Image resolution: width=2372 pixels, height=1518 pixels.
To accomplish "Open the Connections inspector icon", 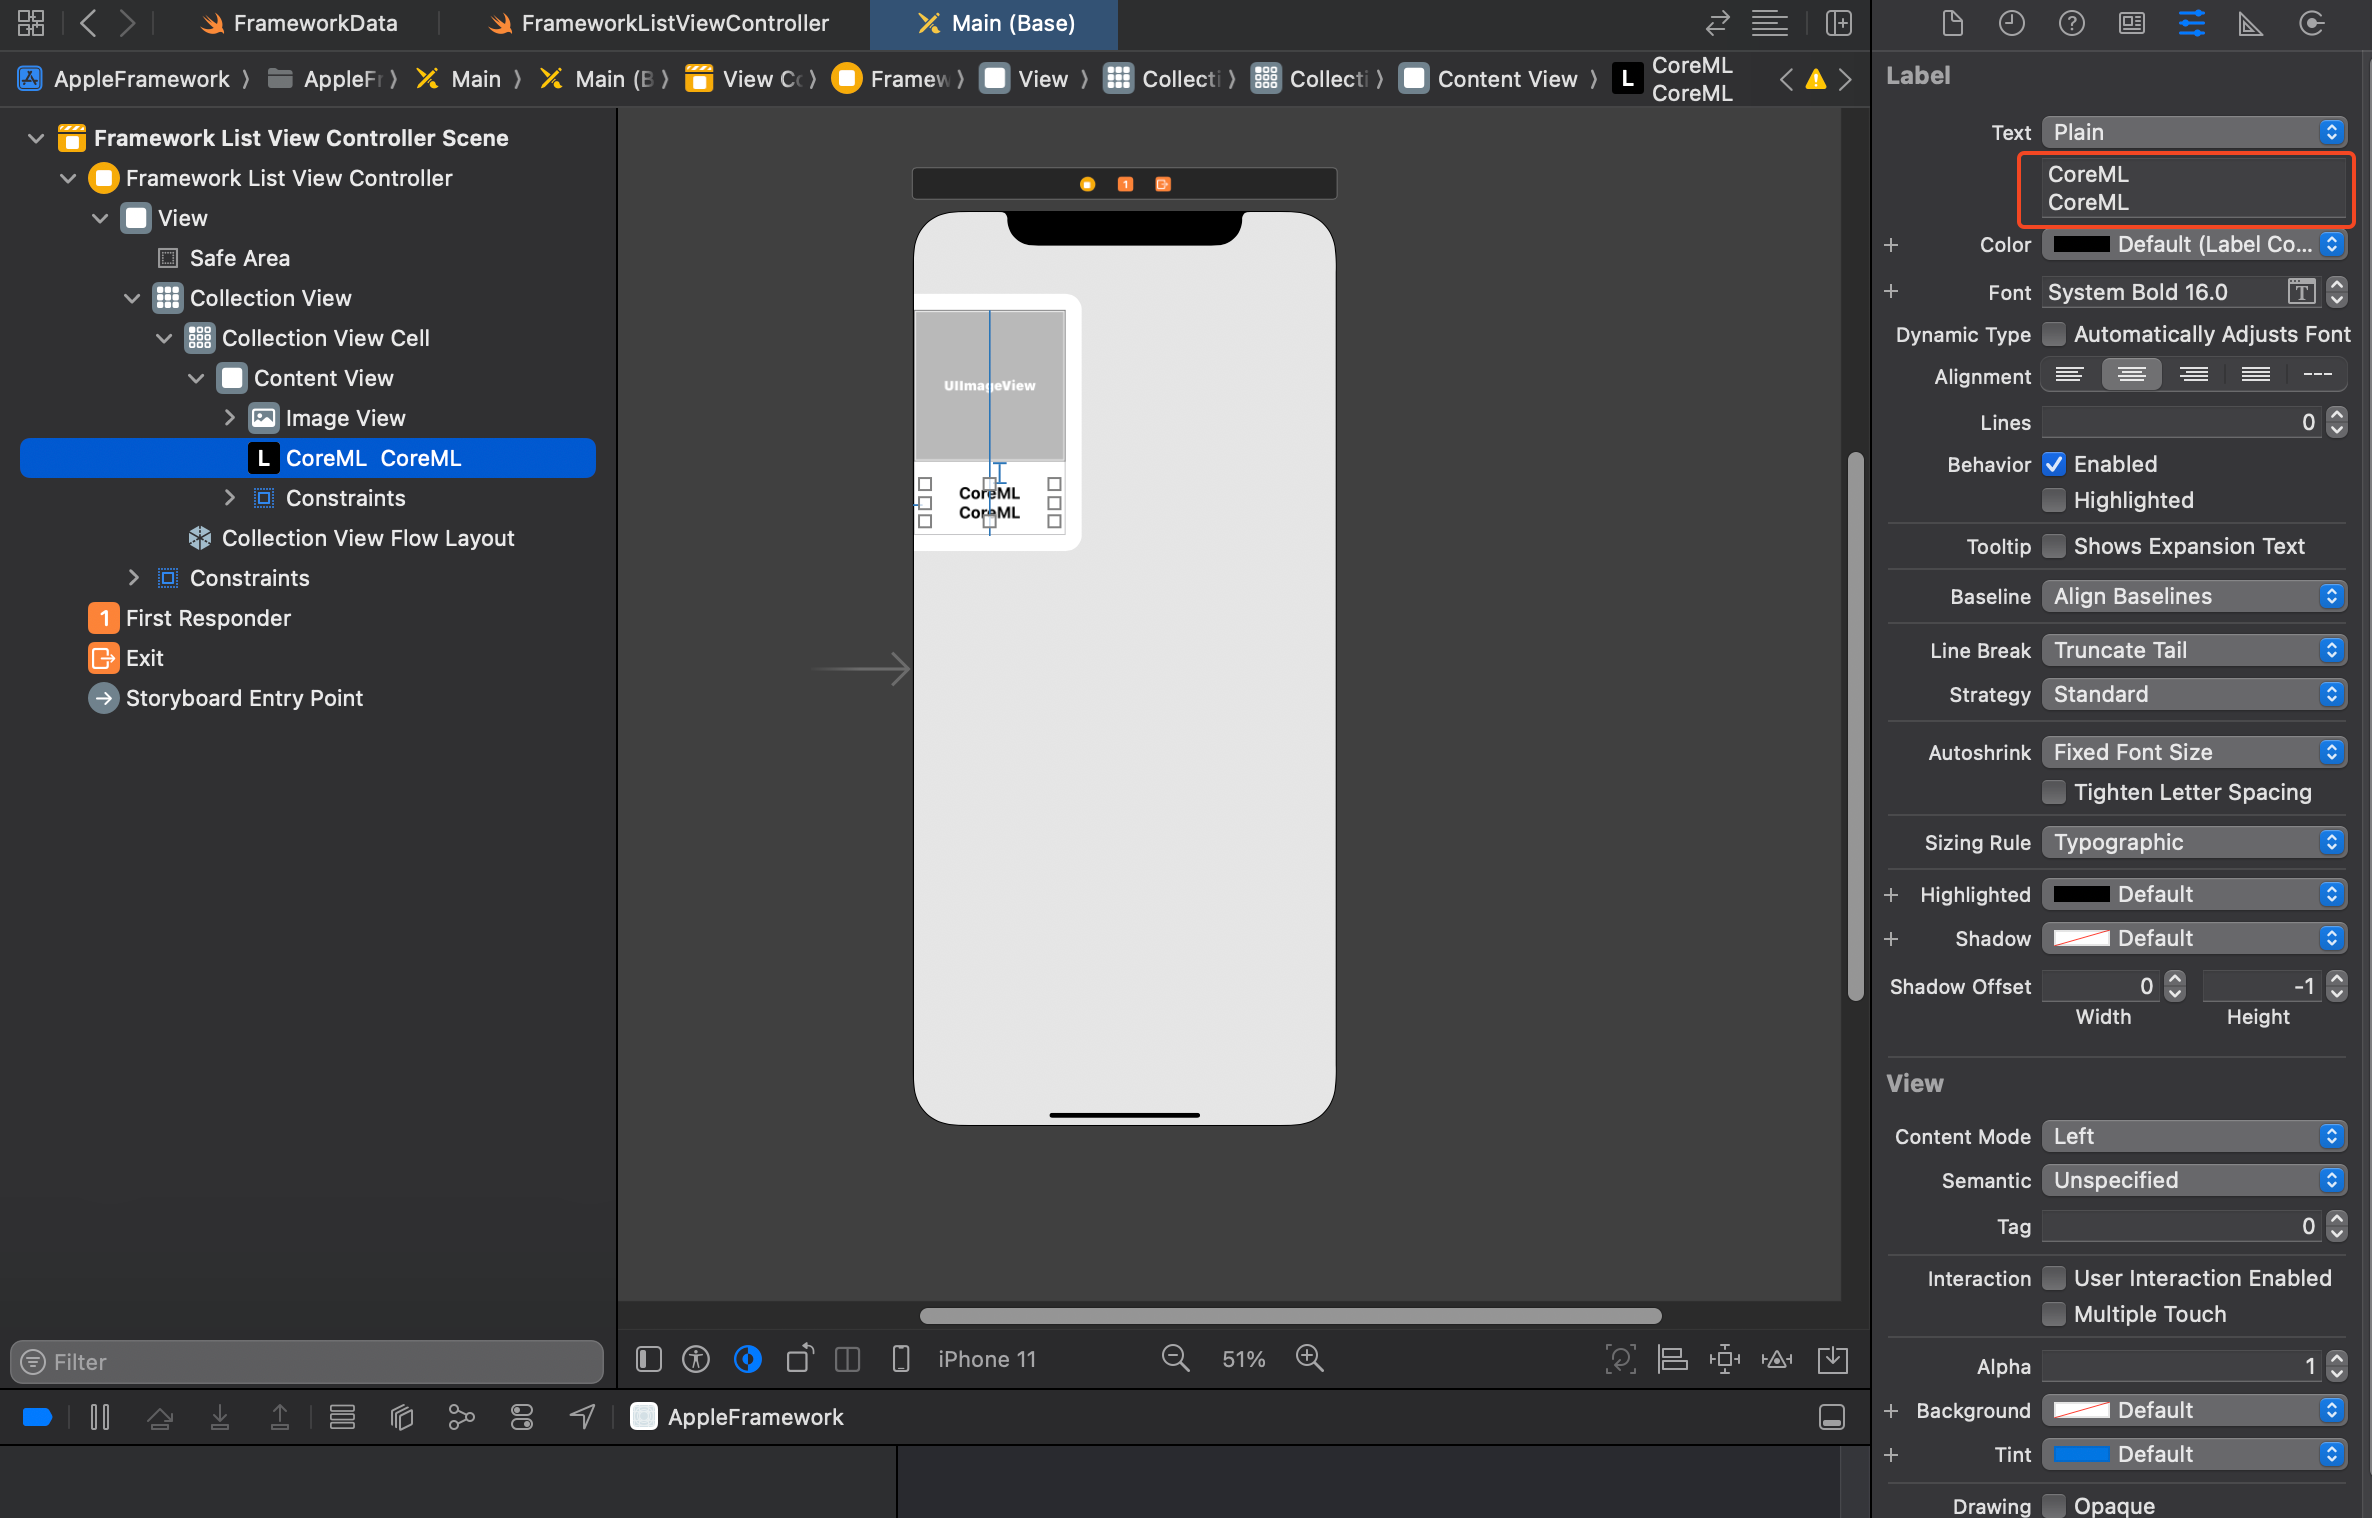I will click(x=2311, y=23).
